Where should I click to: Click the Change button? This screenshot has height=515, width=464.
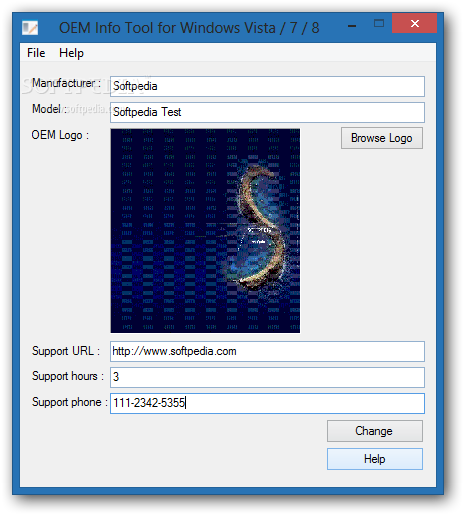pyautogui.click(x=375, y=431)
